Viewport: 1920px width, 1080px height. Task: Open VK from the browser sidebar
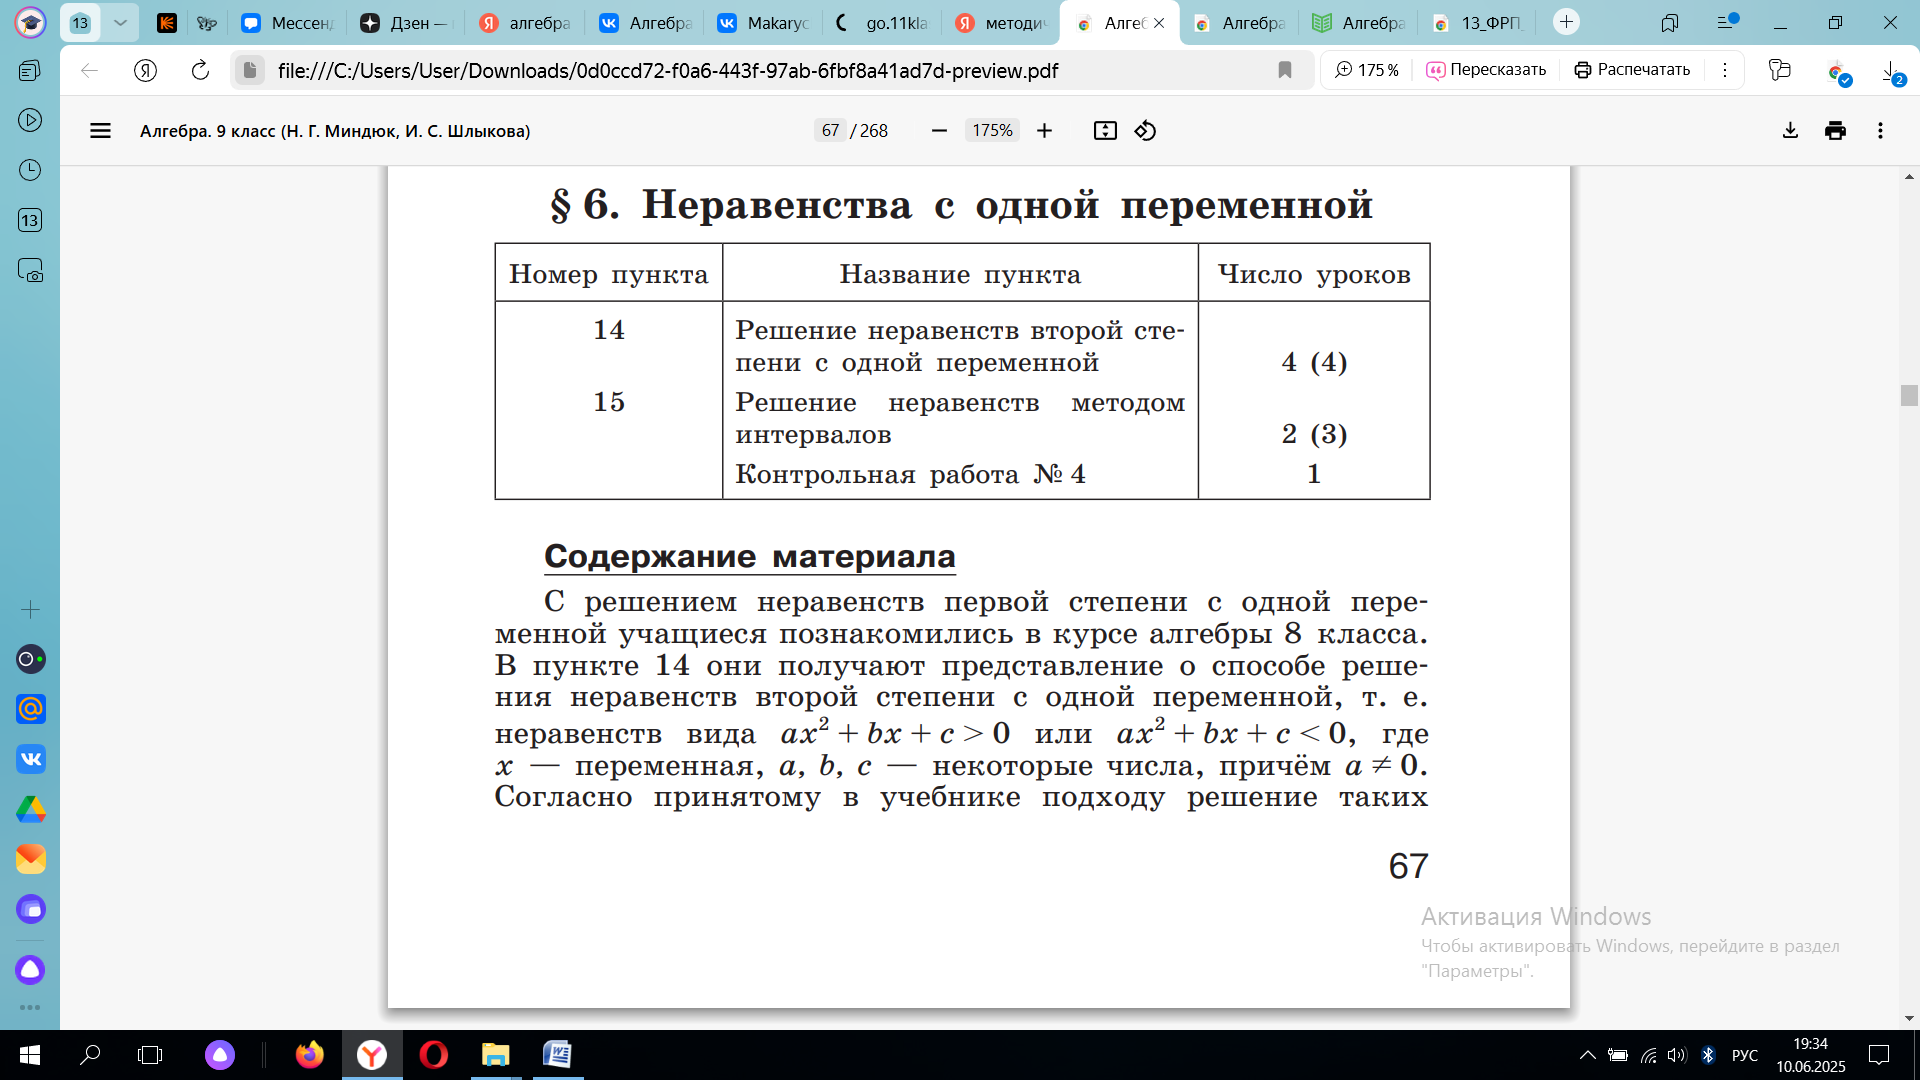(31, 759)
